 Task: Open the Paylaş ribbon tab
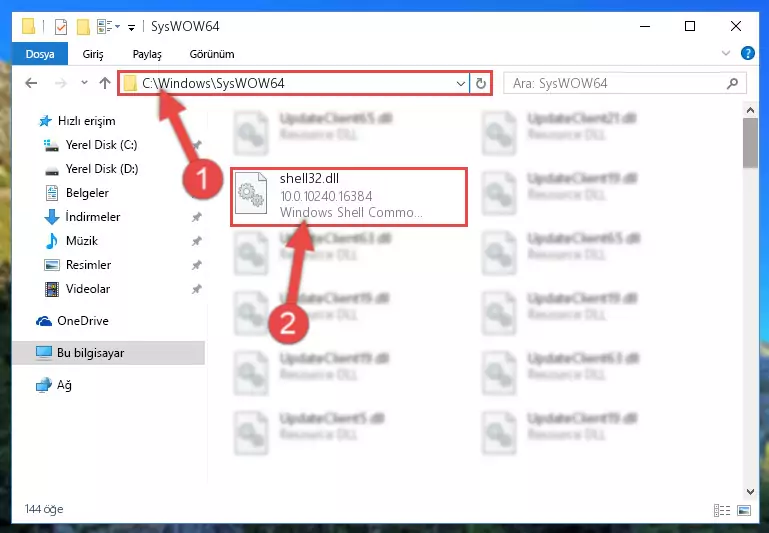147,54
